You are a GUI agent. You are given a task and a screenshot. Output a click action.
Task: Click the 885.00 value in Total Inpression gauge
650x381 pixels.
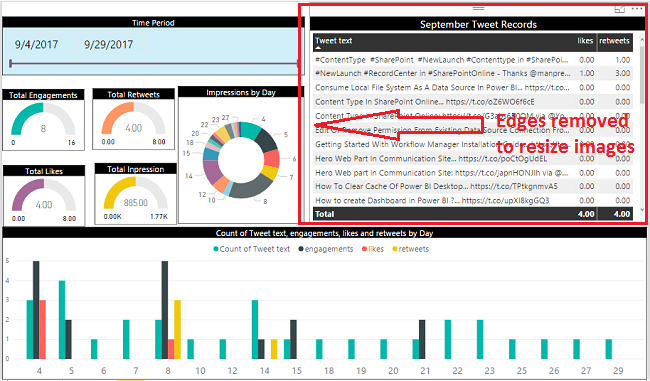click(x=136, y=203)
